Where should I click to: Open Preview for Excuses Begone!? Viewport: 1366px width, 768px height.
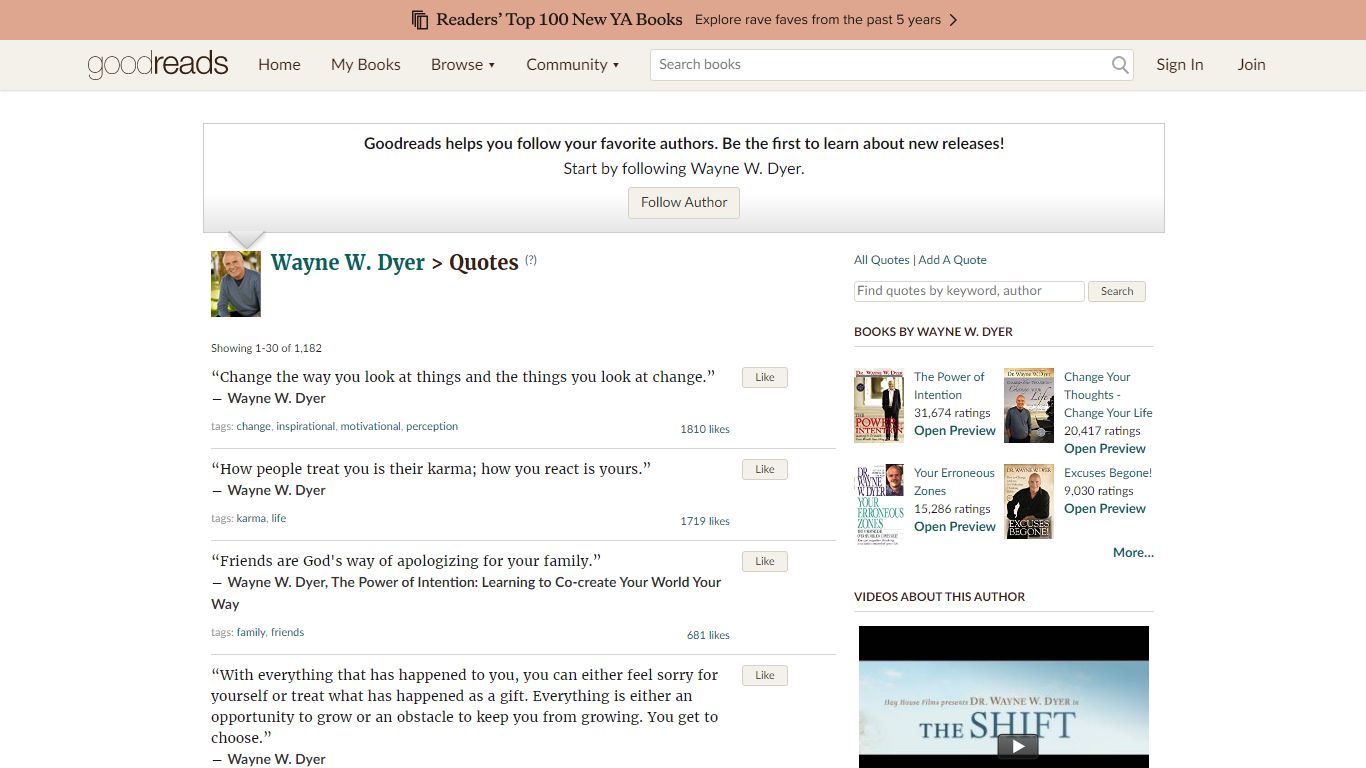tap(1105, 509)
